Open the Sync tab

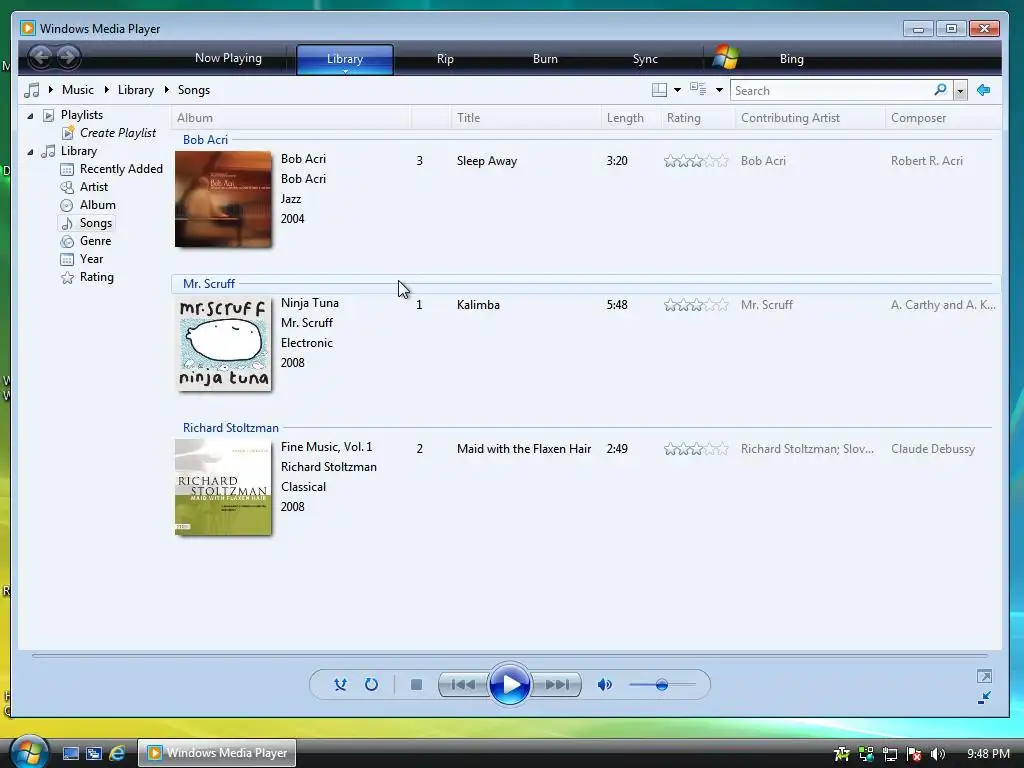(645, 59)
